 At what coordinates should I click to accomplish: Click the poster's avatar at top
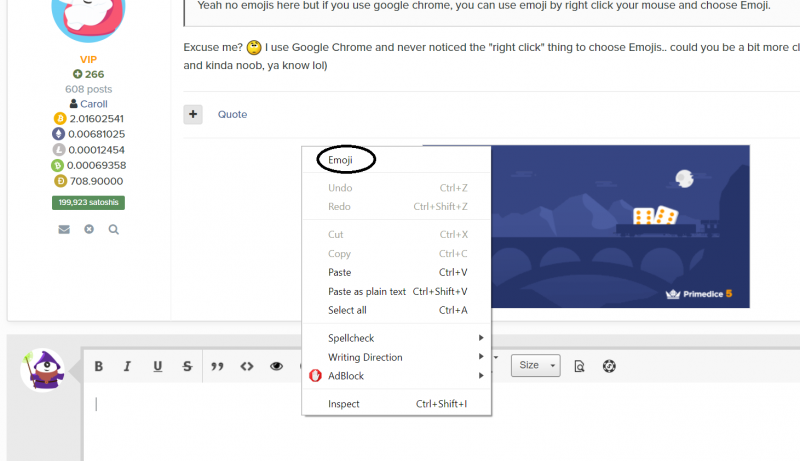click(x=88, y=18)
